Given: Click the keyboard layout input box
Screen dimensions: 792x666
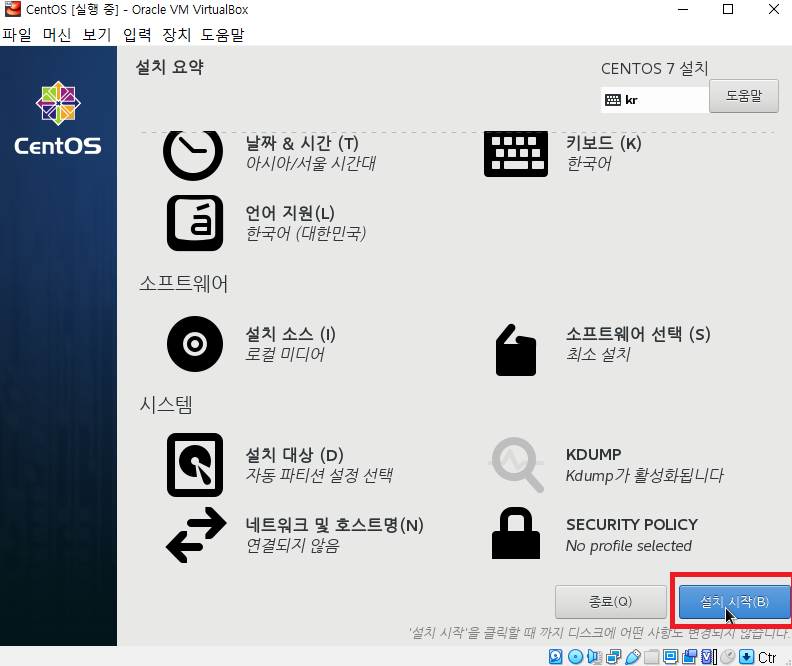Looking at the screenshot, I should pyautogui.click(x=655, y=100).
